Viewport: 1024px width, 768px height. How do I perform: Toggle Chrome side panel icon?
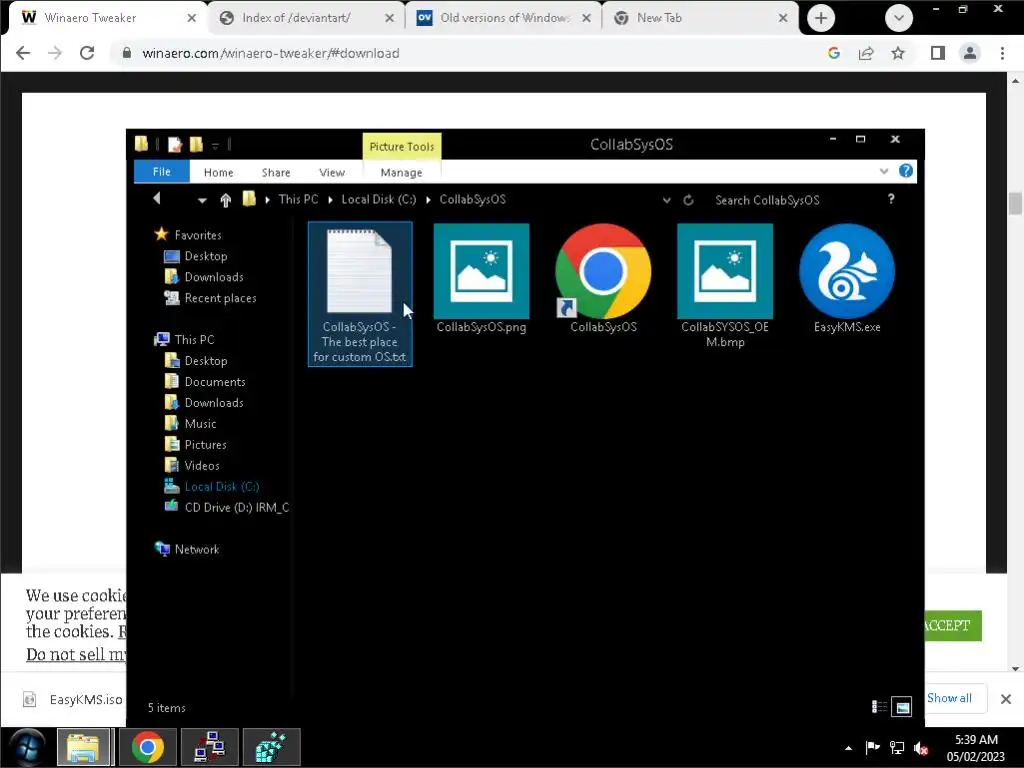click(x=938, y=53)
